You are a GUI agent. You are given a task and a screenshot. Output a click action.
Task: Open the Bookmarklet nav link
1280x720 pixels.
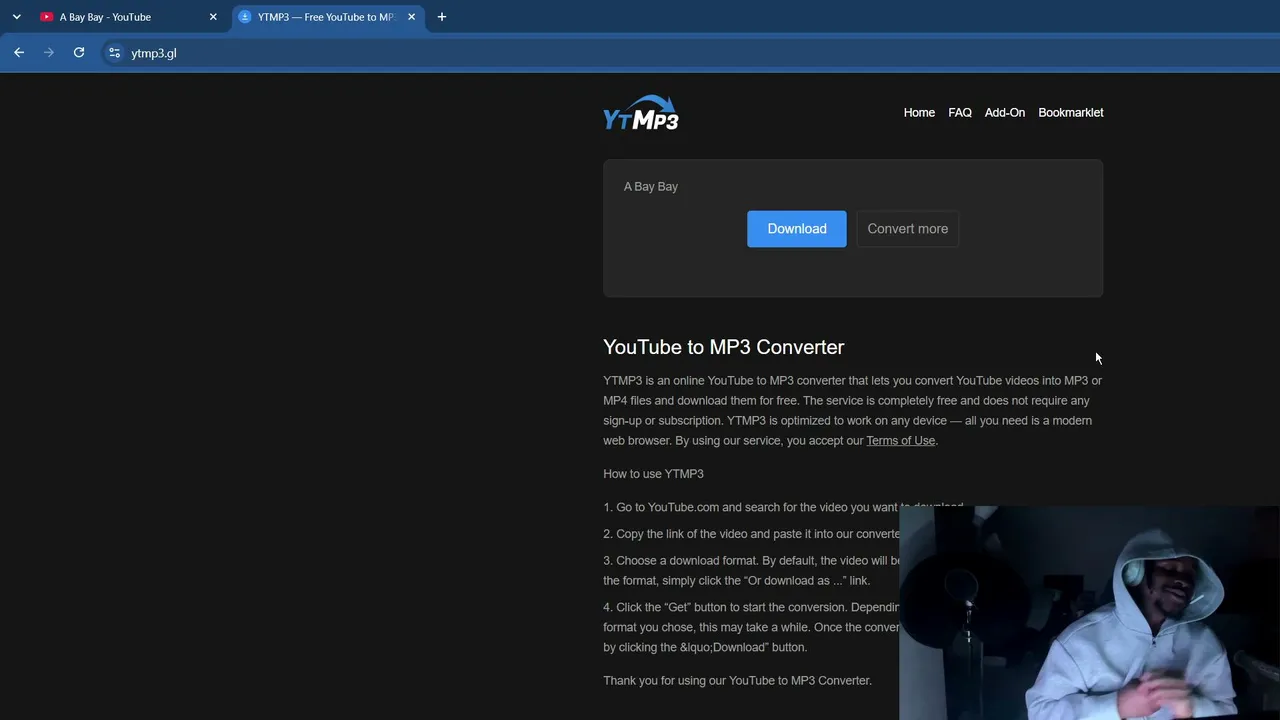tap(1071, 113)
